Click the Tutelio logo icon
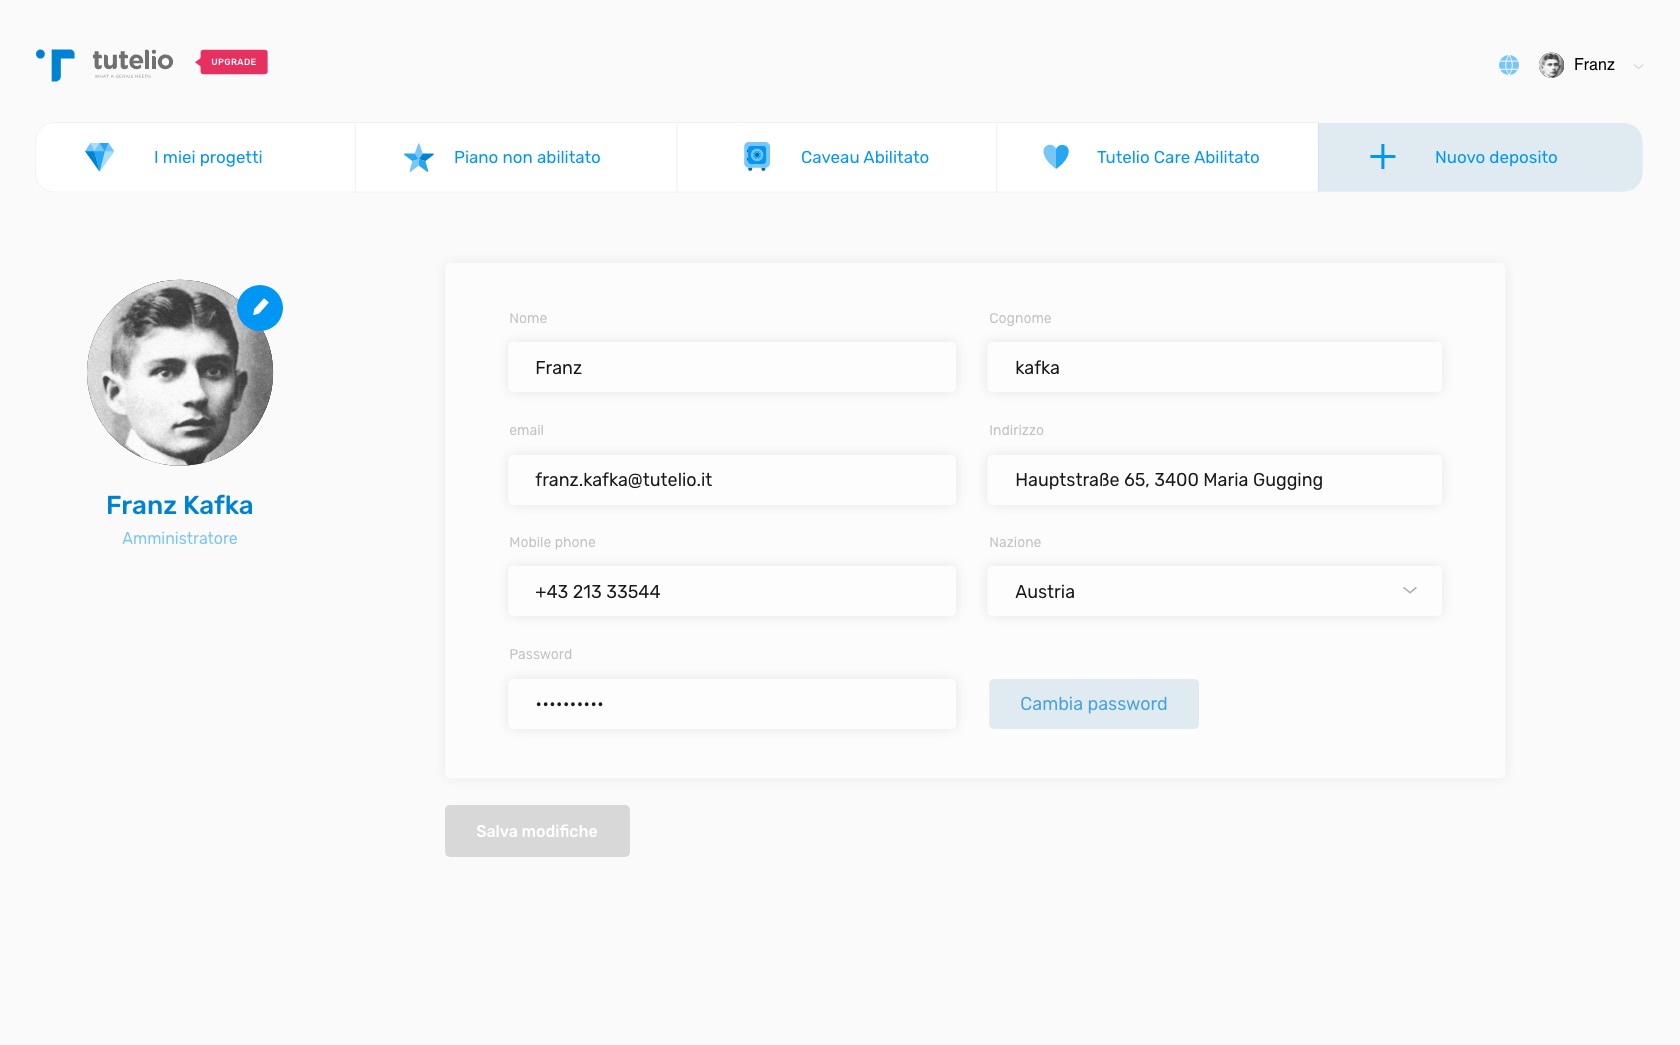Viewport: 1680px width, 1045px height. click(x=56, y=64)
